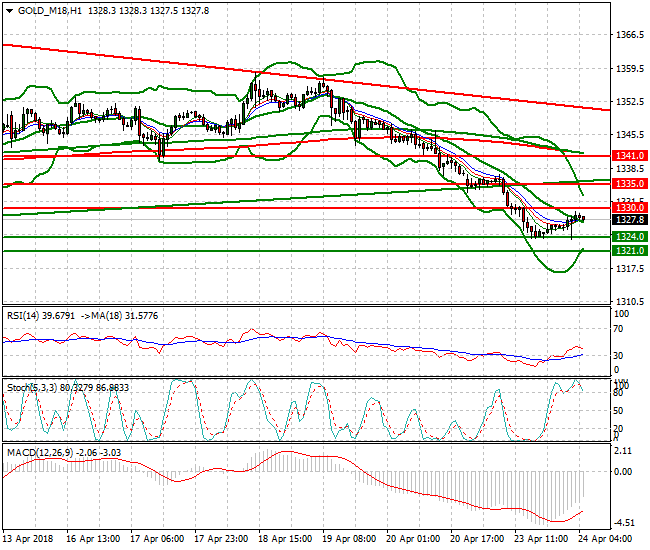The width and height of the screenshot is (650, 550).
Task: Click the 1359.5 price scale value
Action: pyautogui.click(x=630, y=68)
